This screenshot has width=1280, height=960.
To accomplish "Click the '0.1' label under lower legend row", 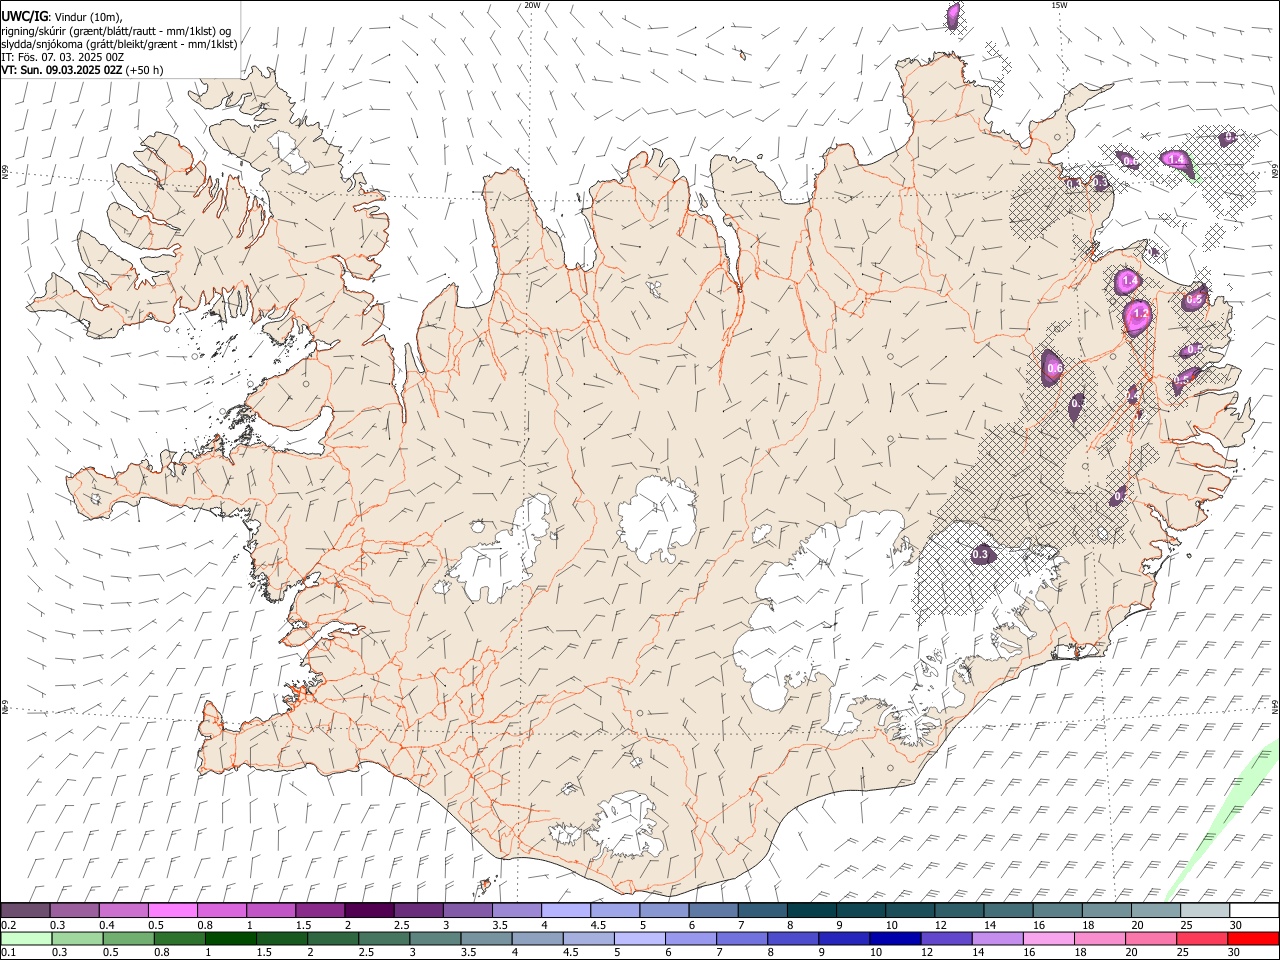I will [8, 952].
